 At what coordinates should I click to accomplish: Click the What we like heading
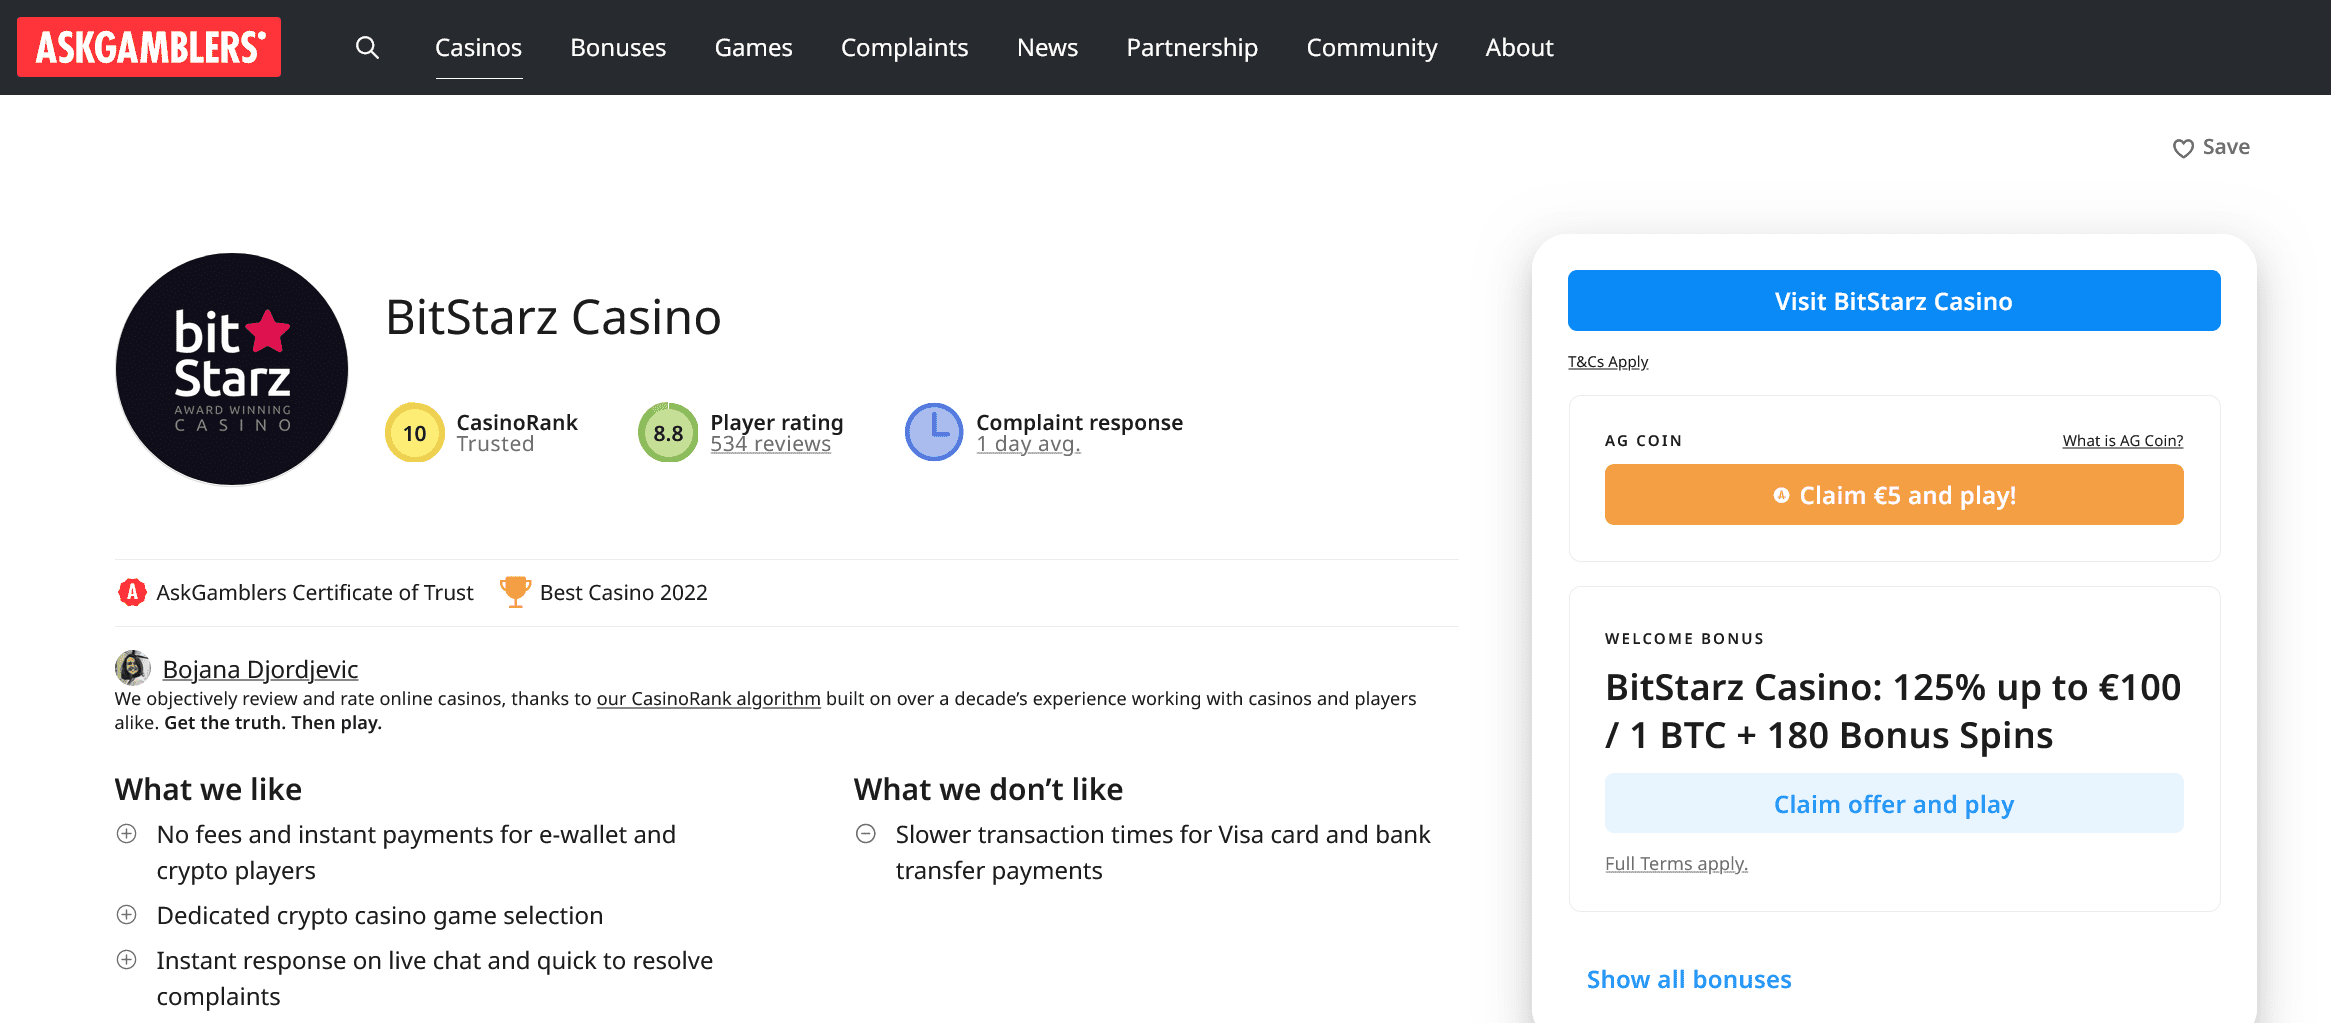tap(208, 789)
